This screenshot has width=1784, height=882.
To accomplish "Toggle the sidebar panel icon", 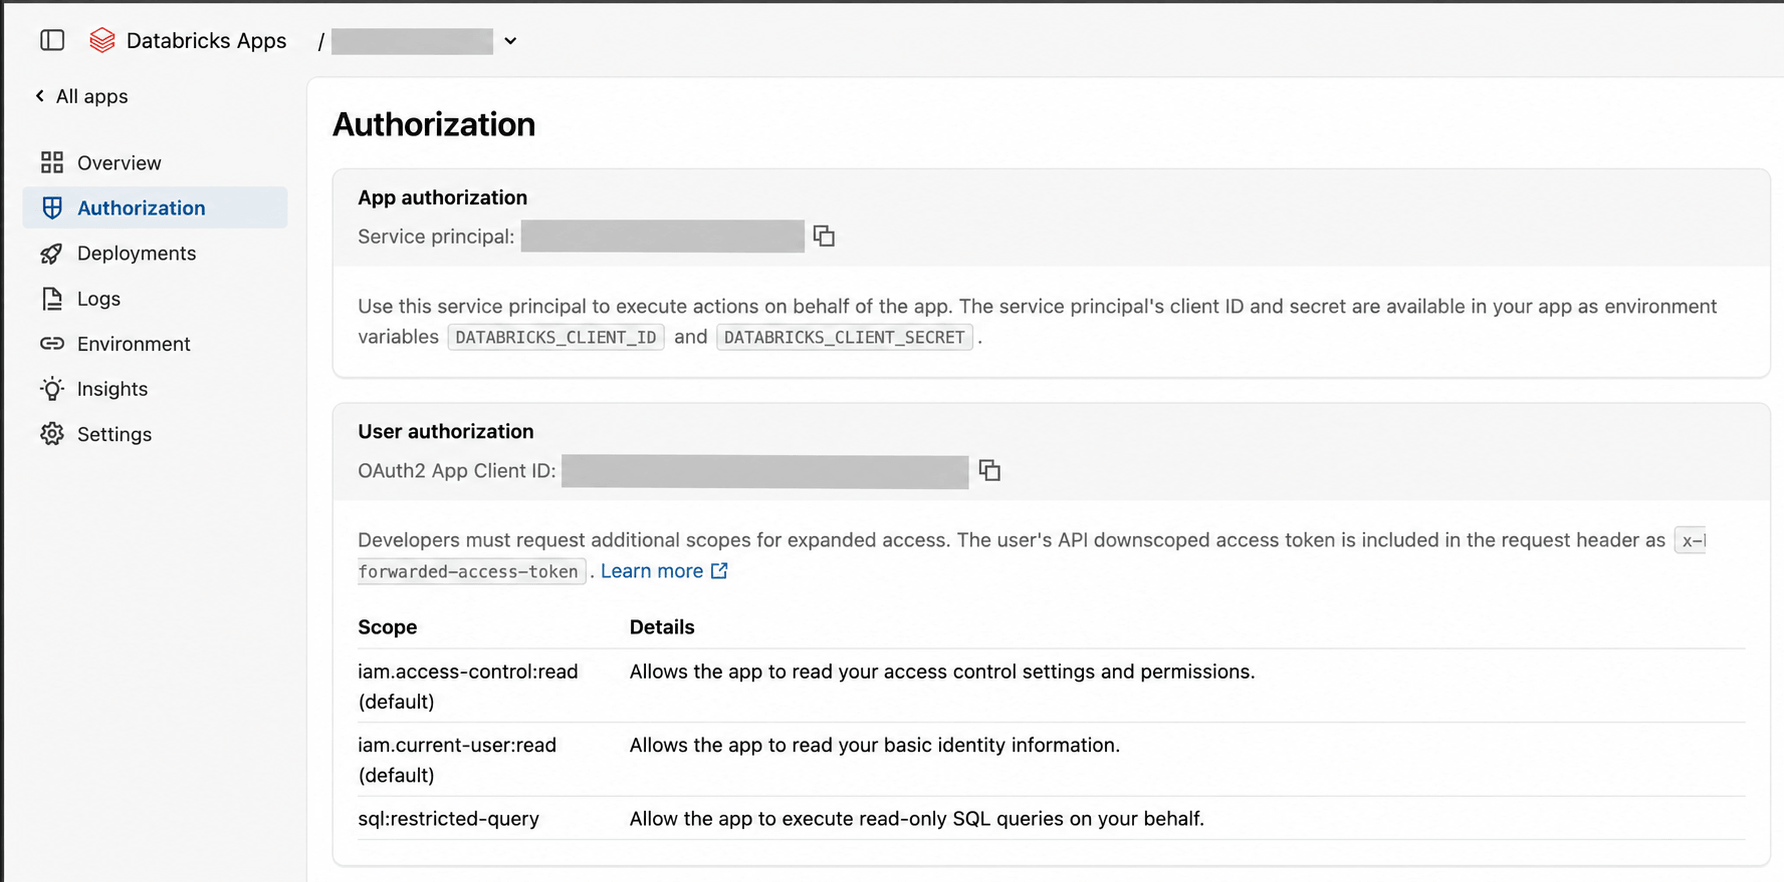I will point(52,40).
